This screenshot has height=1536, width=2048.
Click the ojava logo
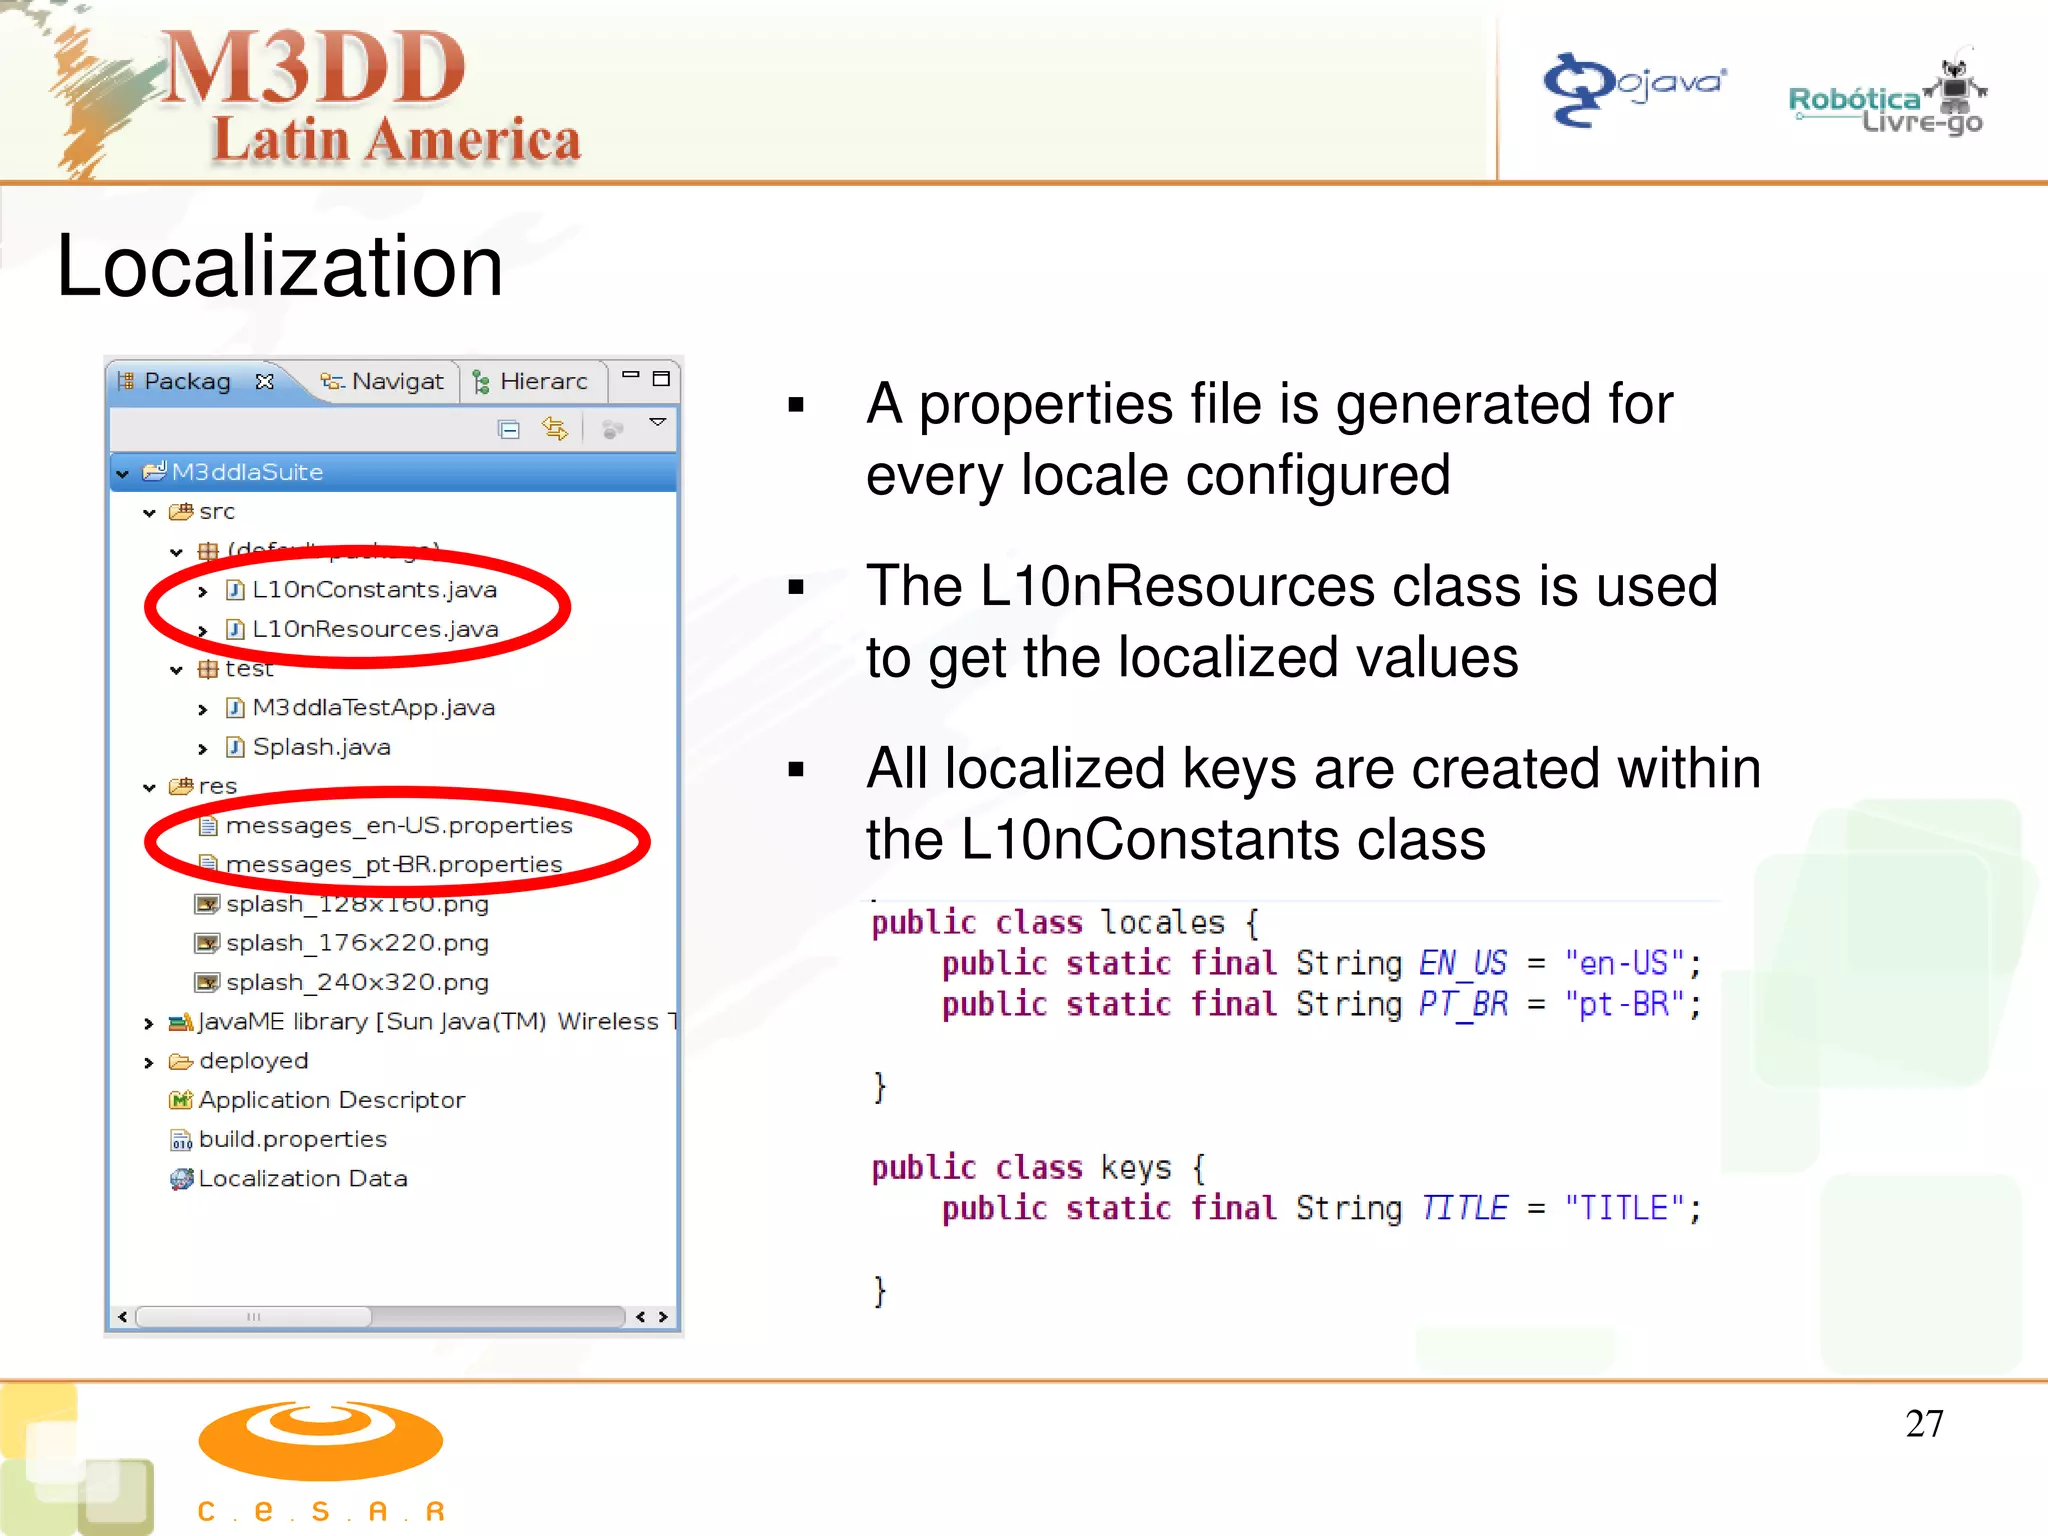(x=1634, y=88)
